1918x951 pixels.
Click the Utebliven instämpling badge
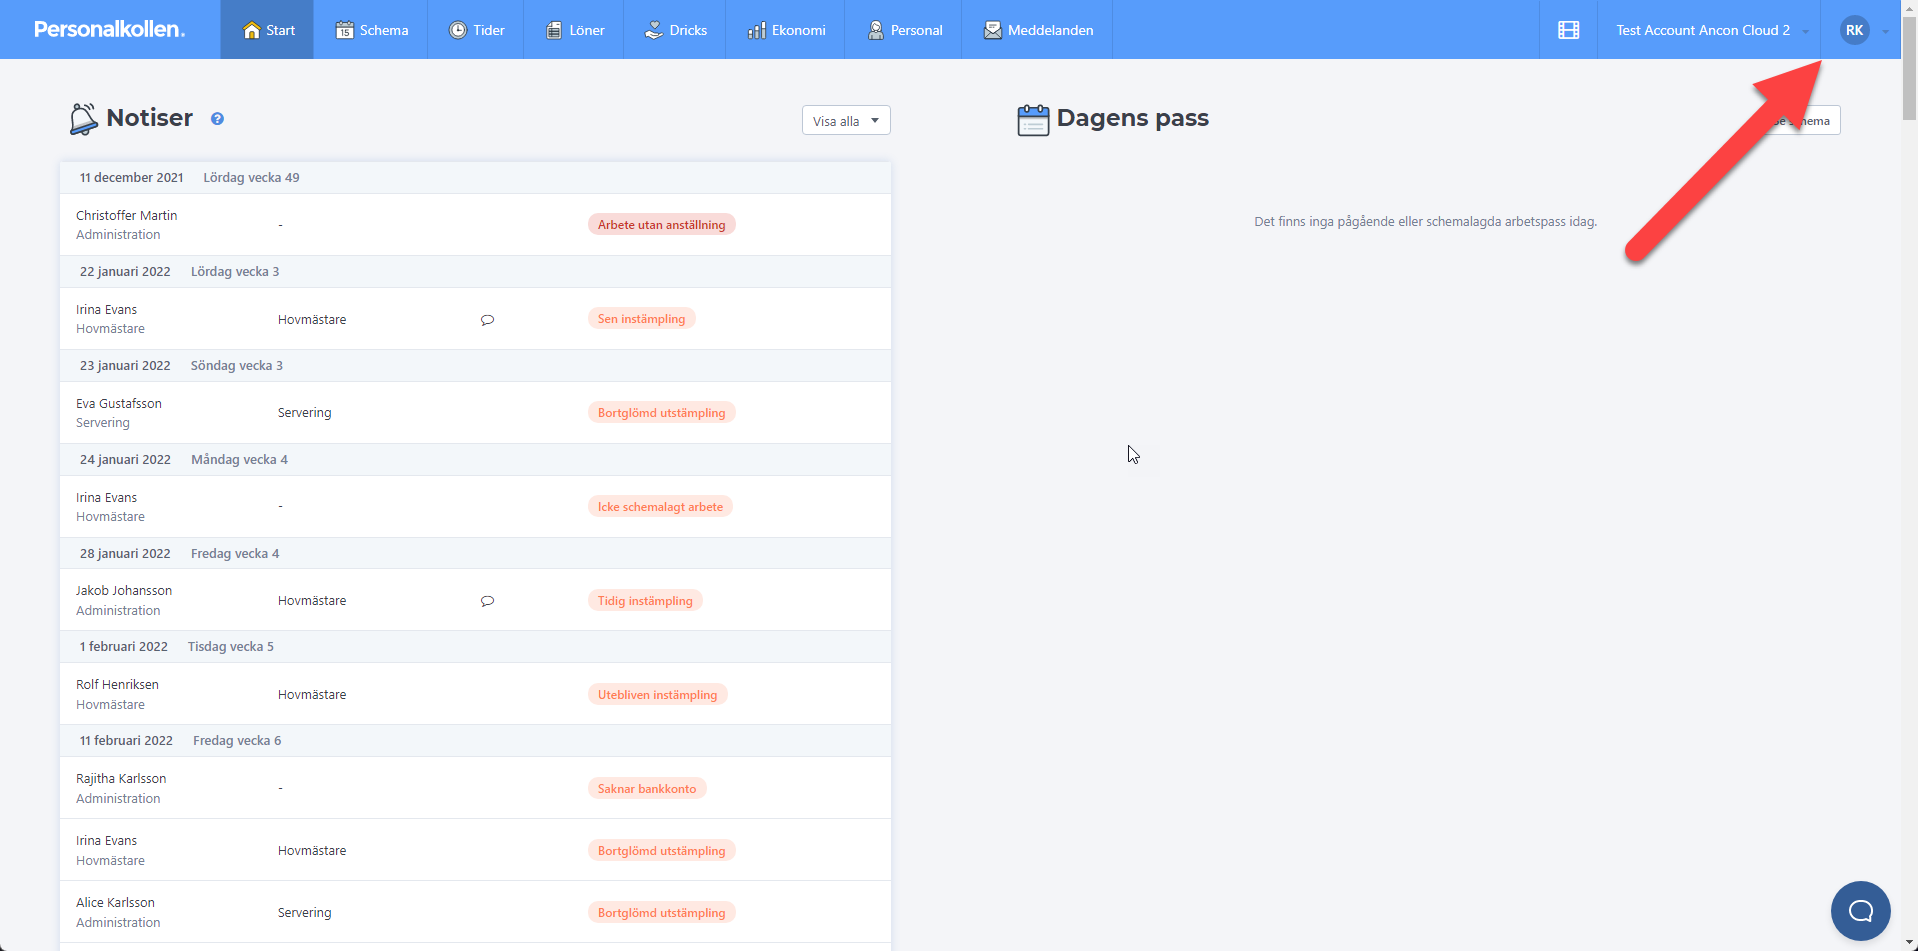click(x=657, y=694)
